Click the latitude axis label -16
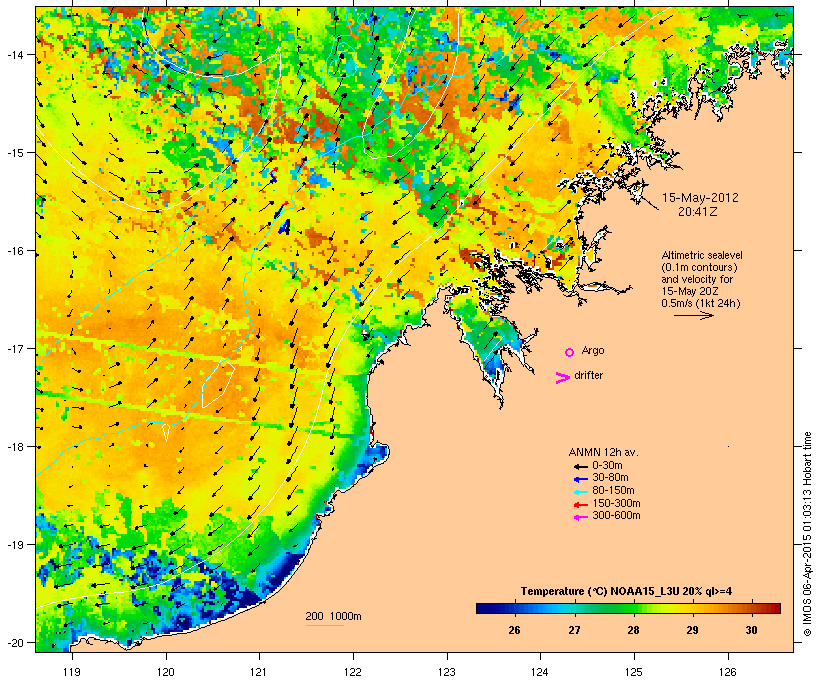Screen dimensions: 820x680 coord(14,251)
